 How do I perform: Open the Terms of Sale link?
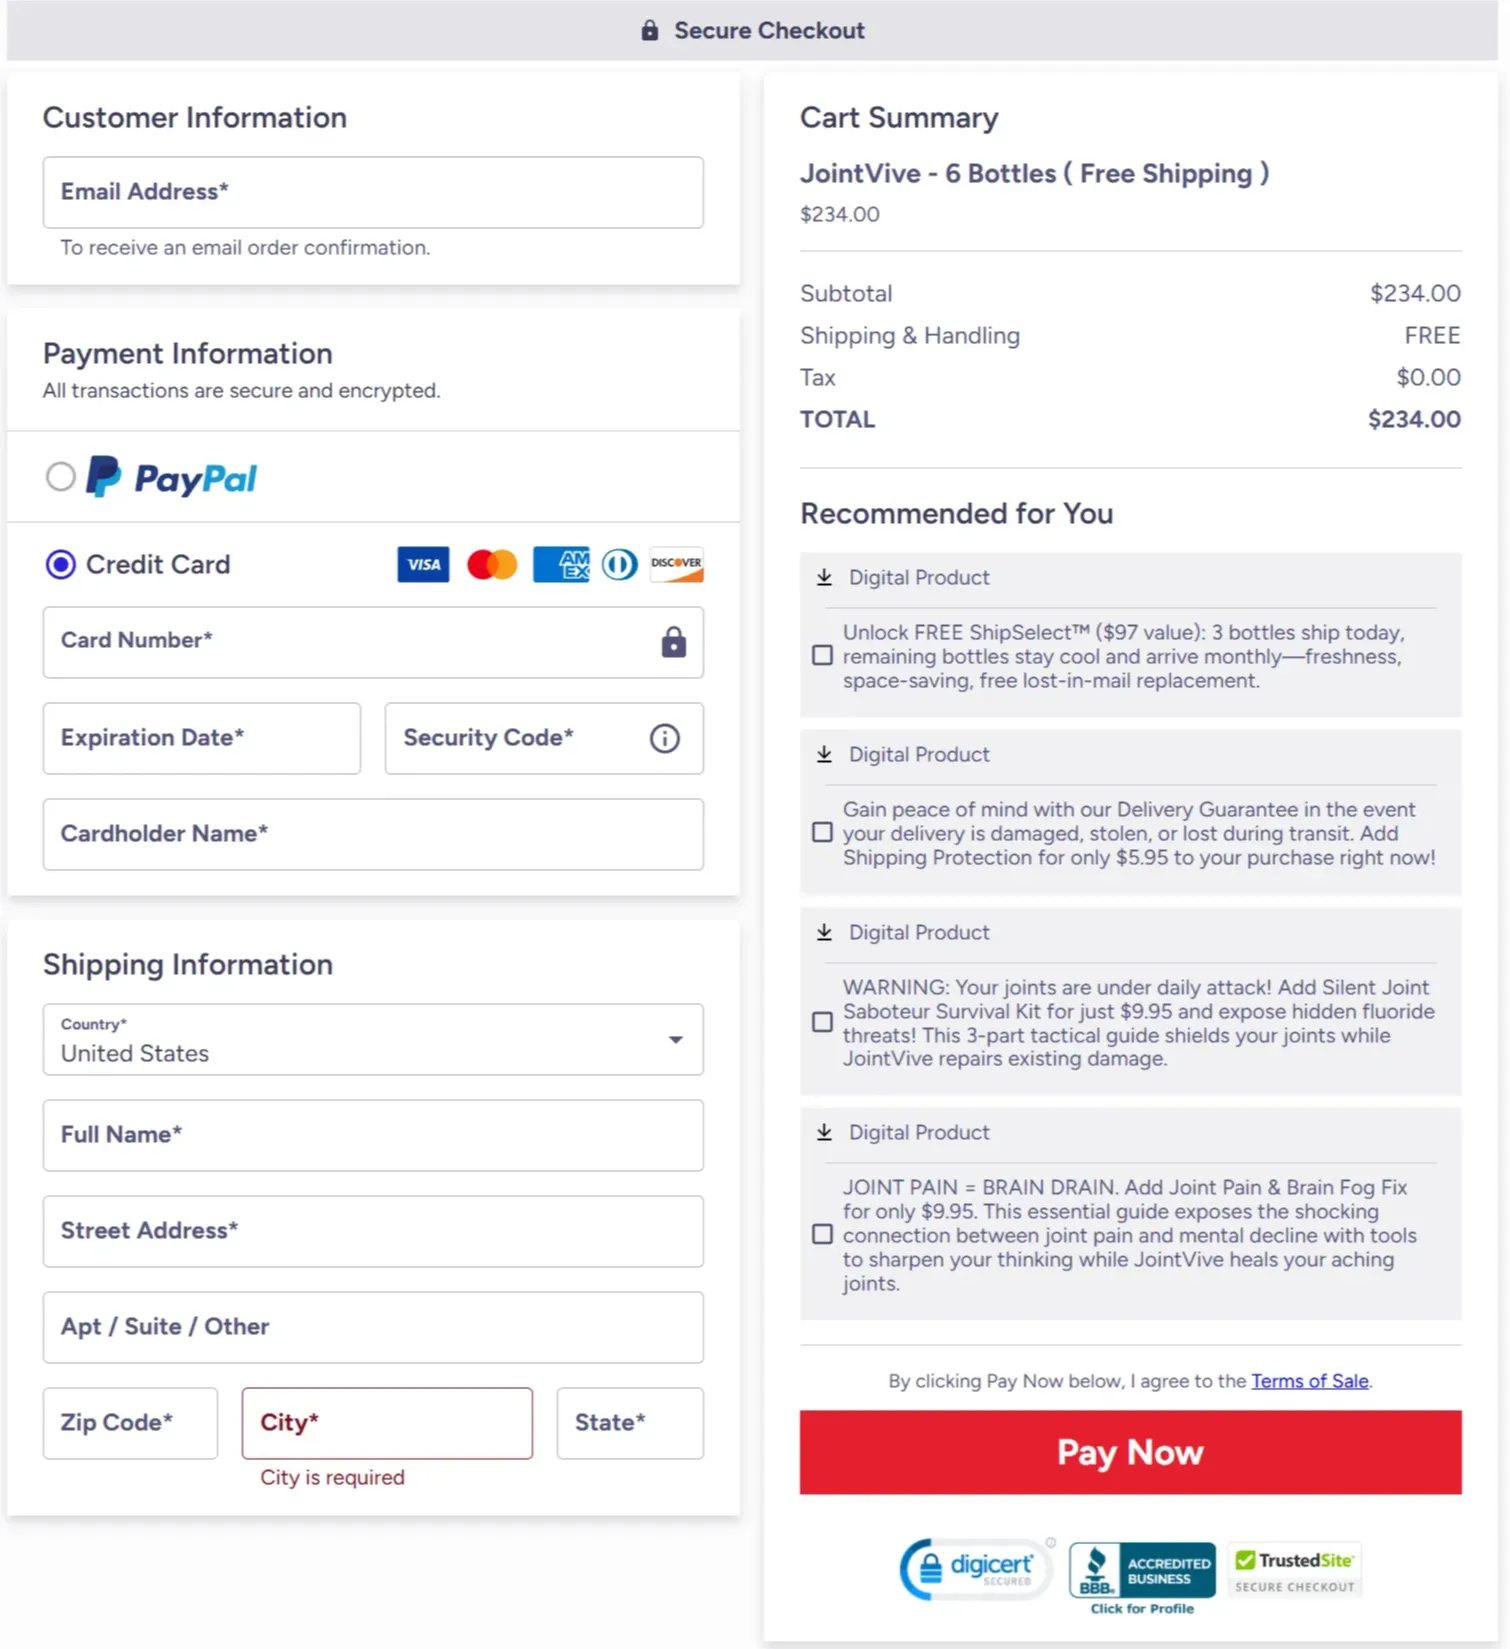tap(1309, 1381)
